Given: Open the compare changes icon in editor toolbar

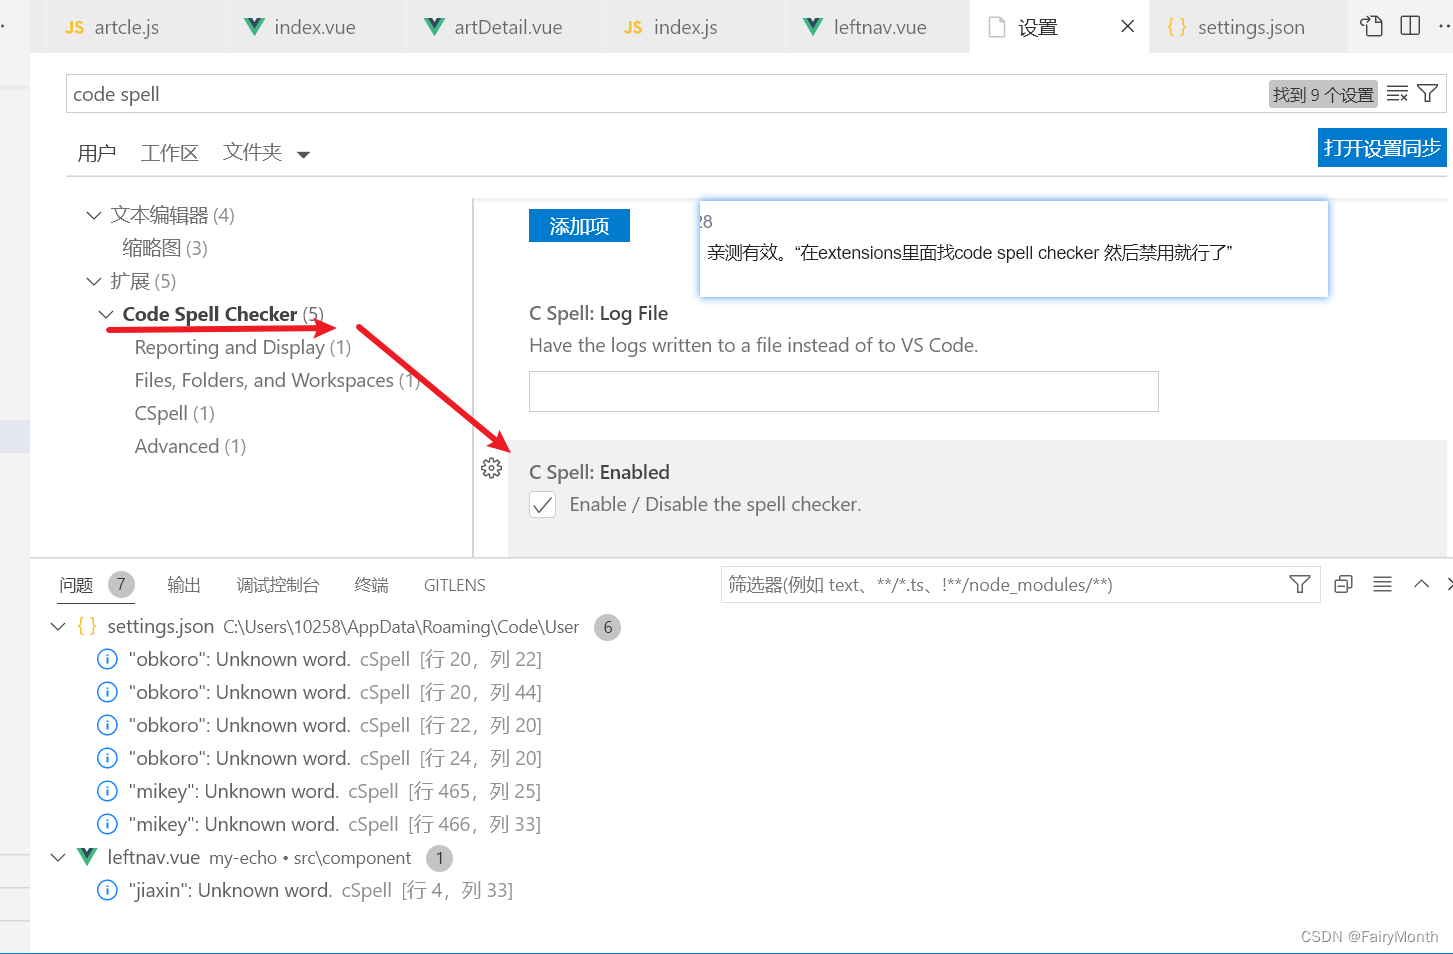Looking at the screenshot, I should point(1372,26).
